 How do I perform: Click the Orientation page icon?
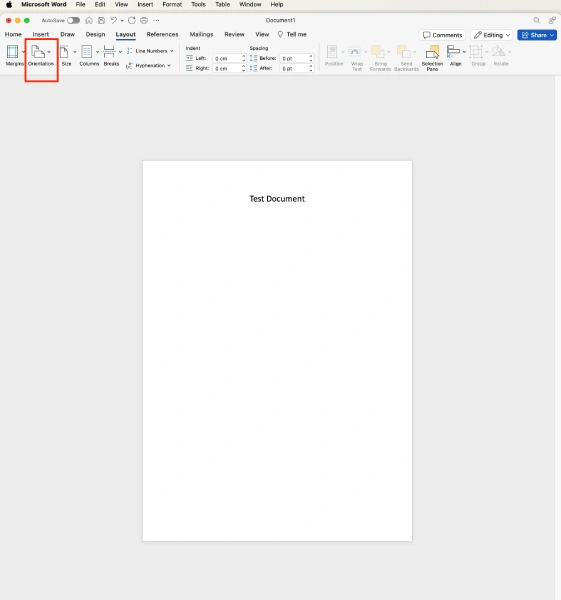pos(38,52)
